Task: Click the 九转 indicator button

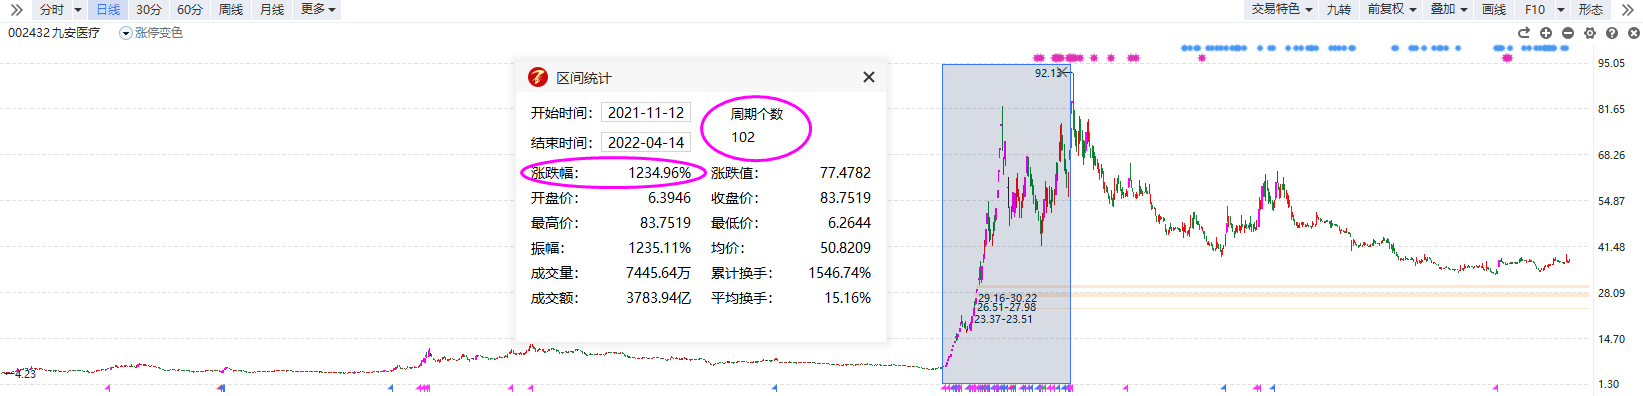Action: coord(1339,10)
